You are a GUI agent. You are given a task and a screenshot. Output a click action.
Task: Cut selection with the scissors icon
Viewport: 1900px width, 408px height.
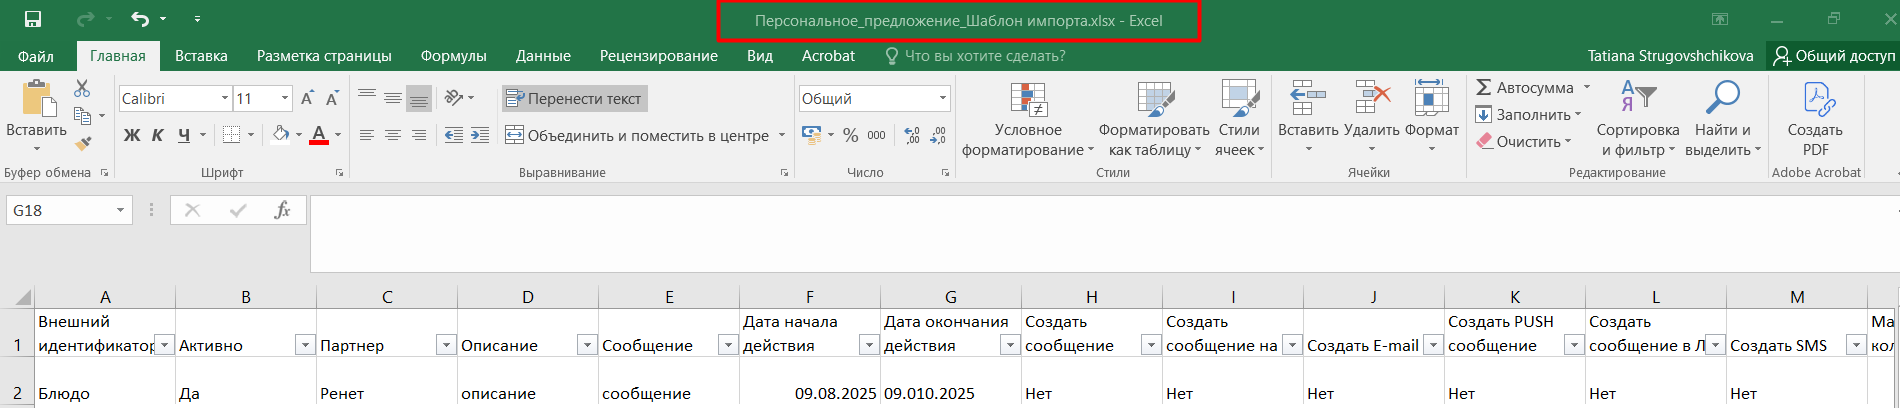coord(82,89)
